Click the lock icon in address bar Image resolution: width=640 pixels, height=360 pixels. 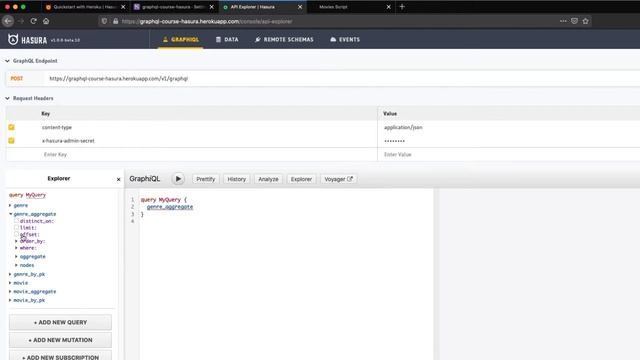(x=116, y=21)
